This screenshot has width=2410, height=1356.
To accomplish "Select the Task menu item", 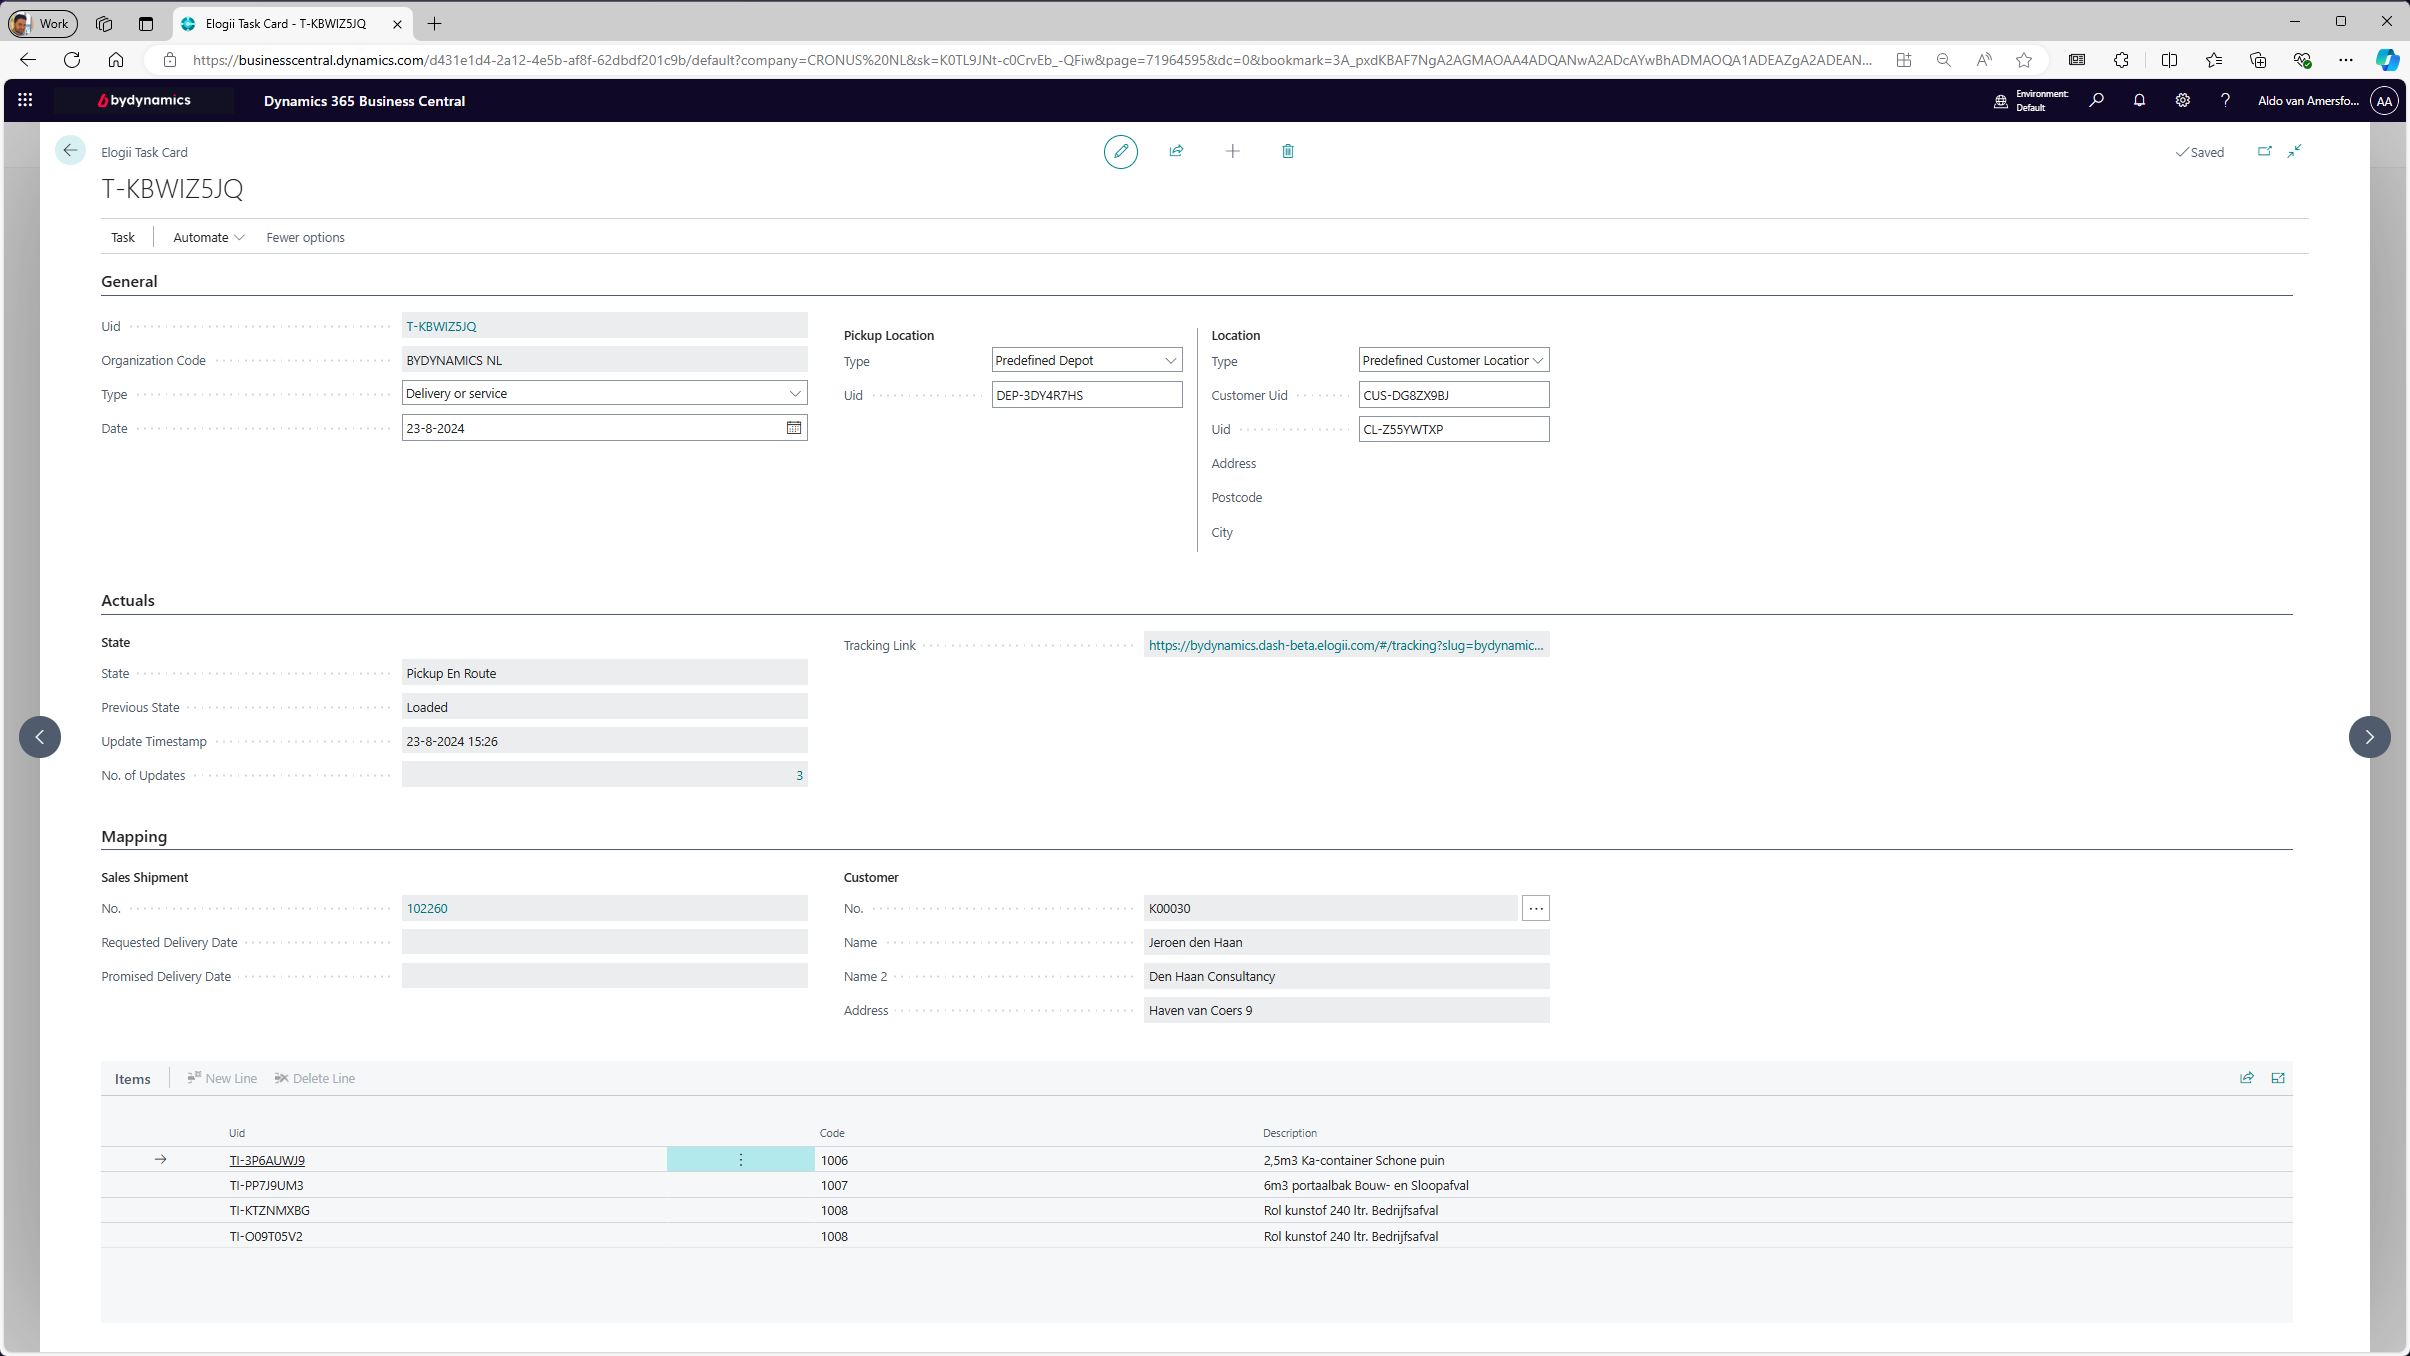I will 123,237.
